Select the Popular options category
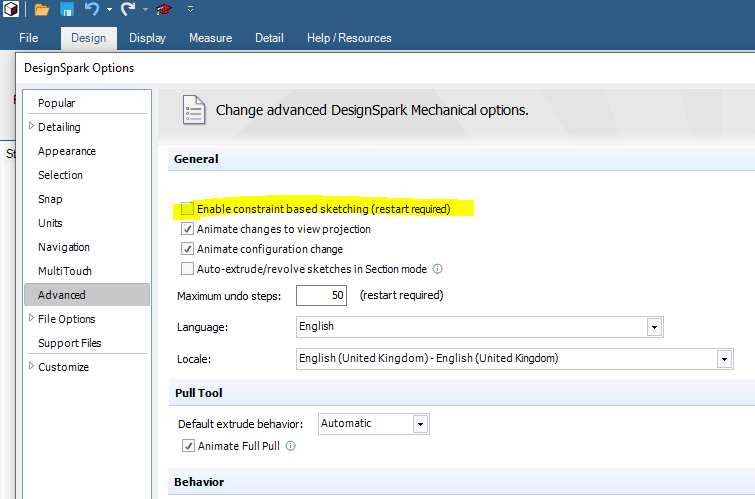The width and height of the screenshot is (755, 499). click(56, 103)
